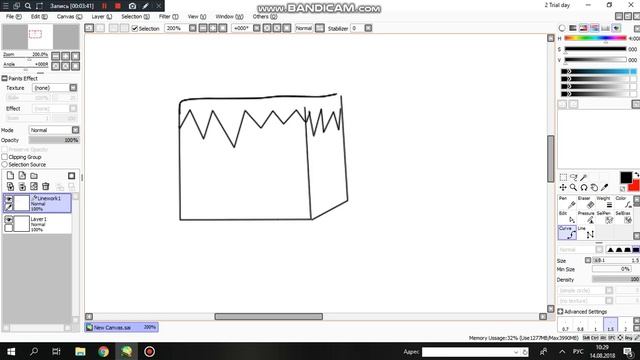Open the Selection menu
Viewport: 640px width, 360px height.
pos(135,17)
